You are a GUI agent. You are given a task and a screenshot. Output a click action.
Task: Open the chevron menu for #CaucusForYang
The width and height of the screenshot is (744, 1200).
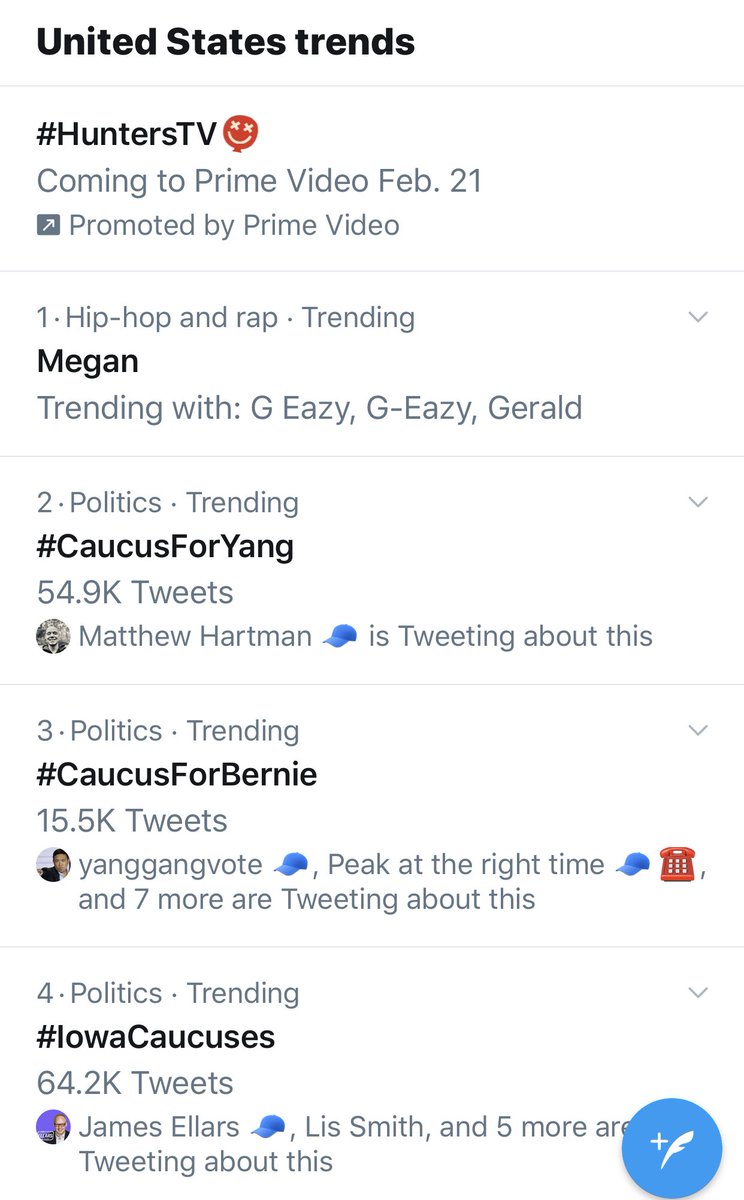pyautogui.click(x=699, y=502)
